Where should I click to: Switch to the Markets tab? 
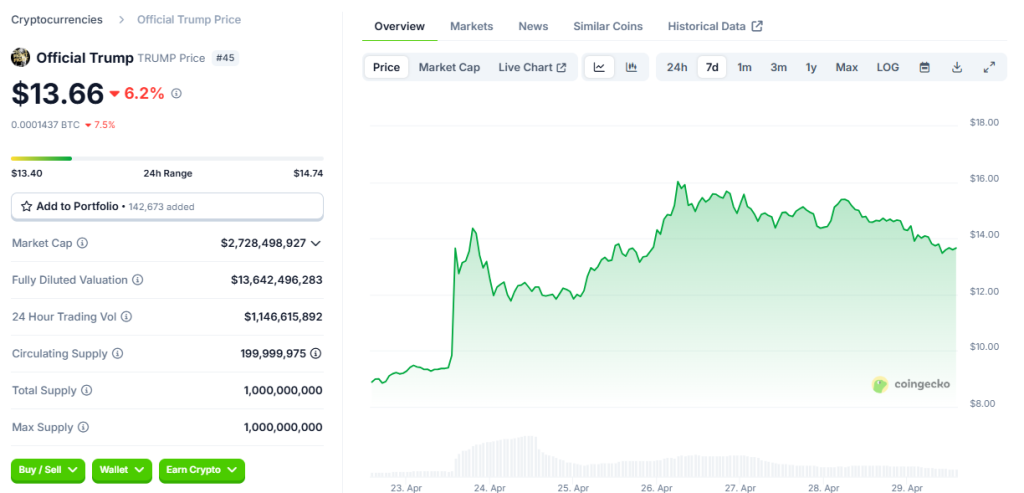pyautogui.click(x=472, y=26)
